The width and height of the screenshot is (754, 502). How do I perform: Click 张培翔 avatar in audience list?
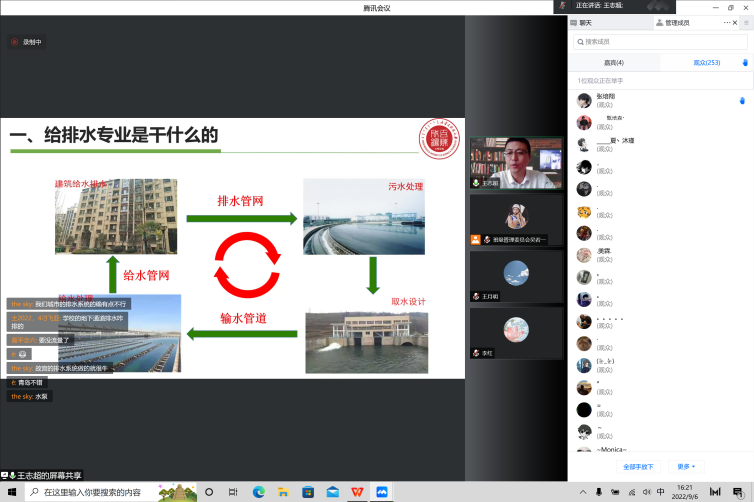[584, 100]
